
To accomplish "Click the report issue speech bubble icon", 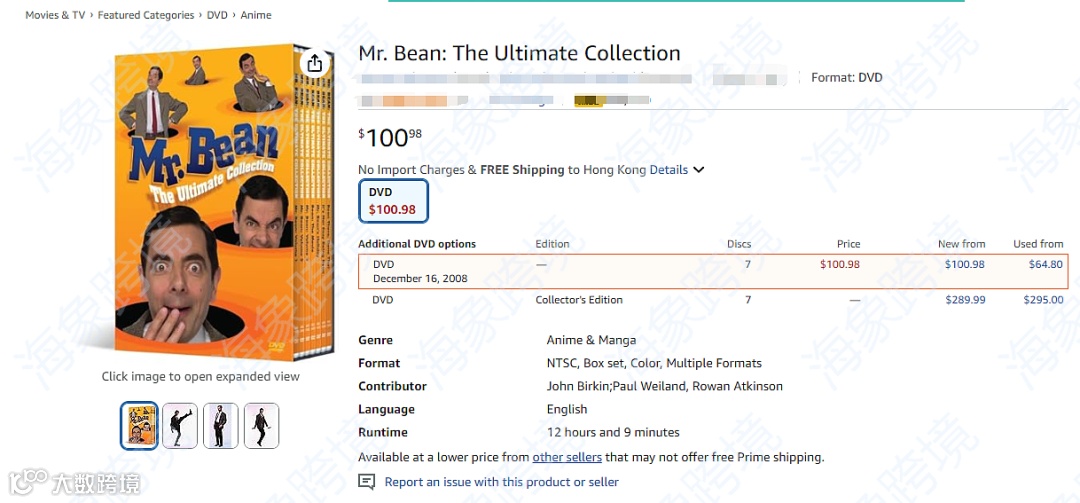I will pos(367,482).
